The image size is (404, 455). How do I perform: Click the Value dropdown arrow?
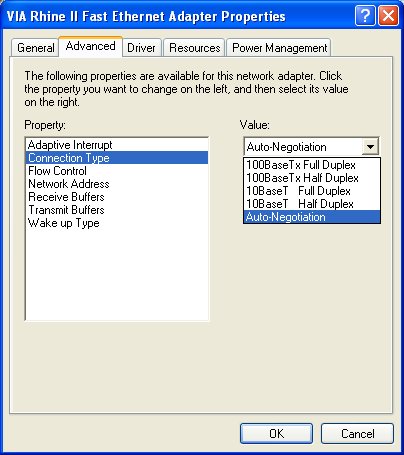370,147
